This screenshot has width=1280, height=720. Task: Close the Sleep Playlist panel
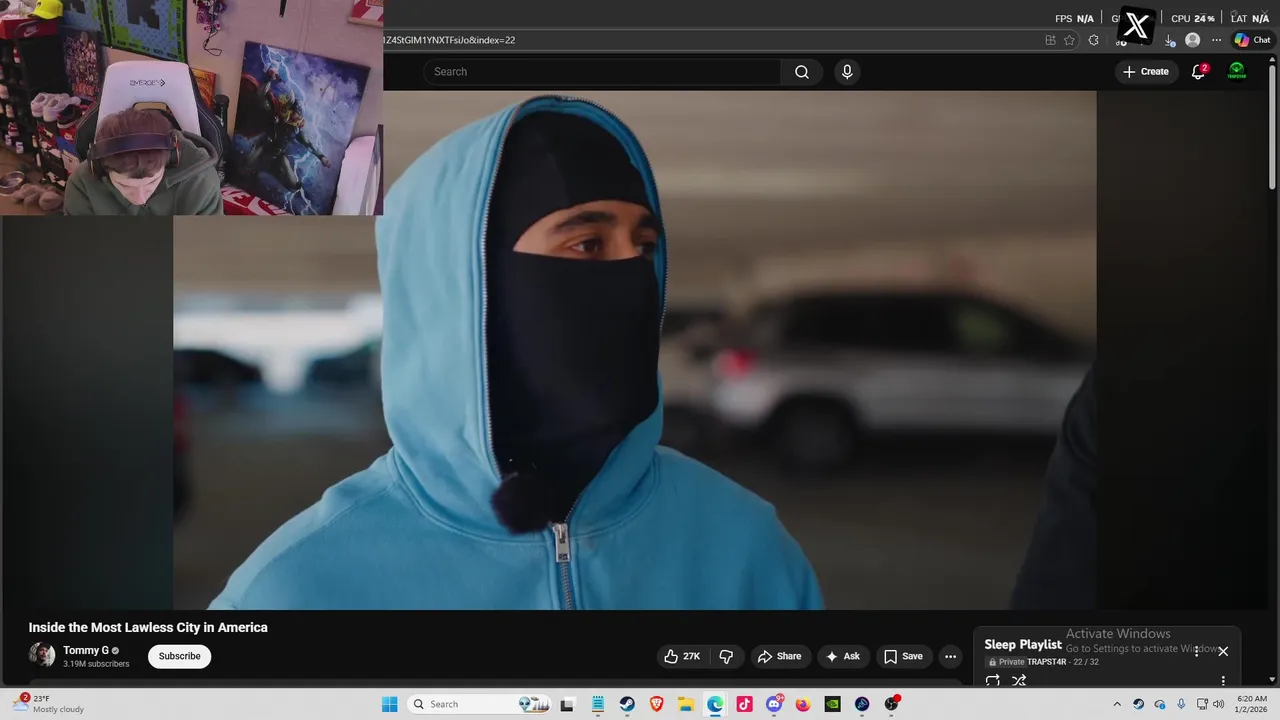pos(1222,651)
